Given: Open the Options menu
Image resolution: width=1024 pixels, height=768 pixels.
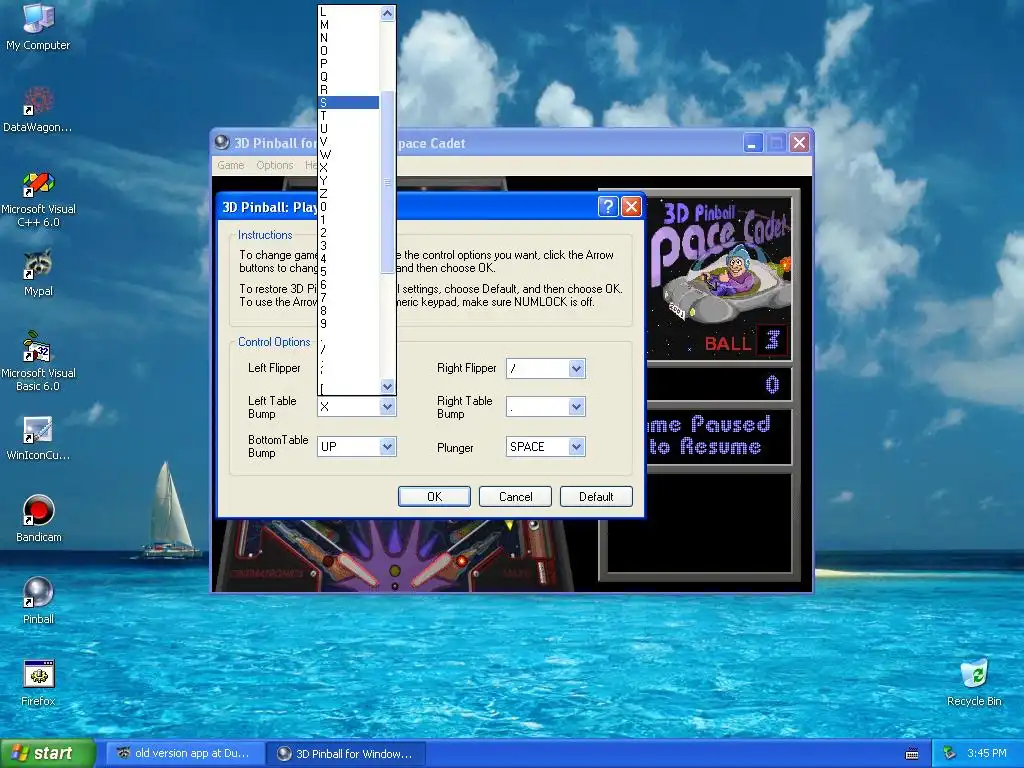Looking at the screenshot, I should click(274, 165).
